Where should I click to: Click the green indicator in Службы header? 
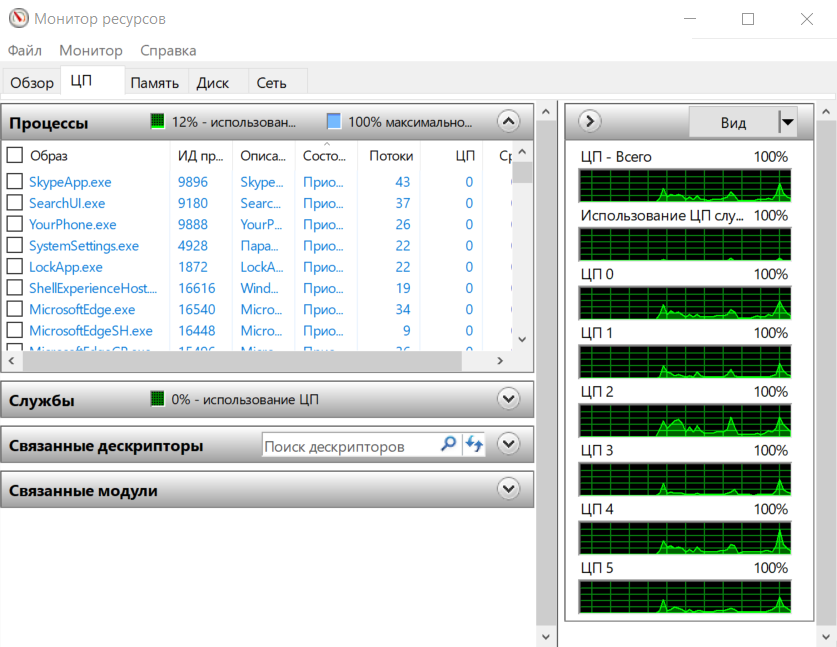157,398
